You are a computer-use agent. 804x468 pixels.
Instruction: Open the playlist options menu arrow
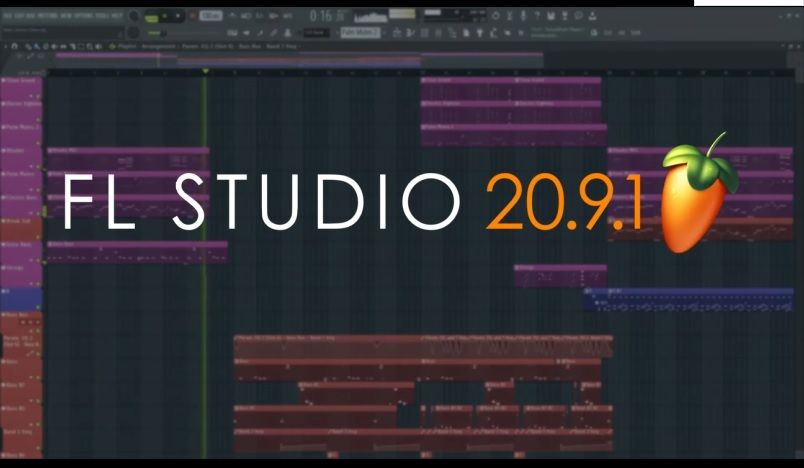point(6,46)
